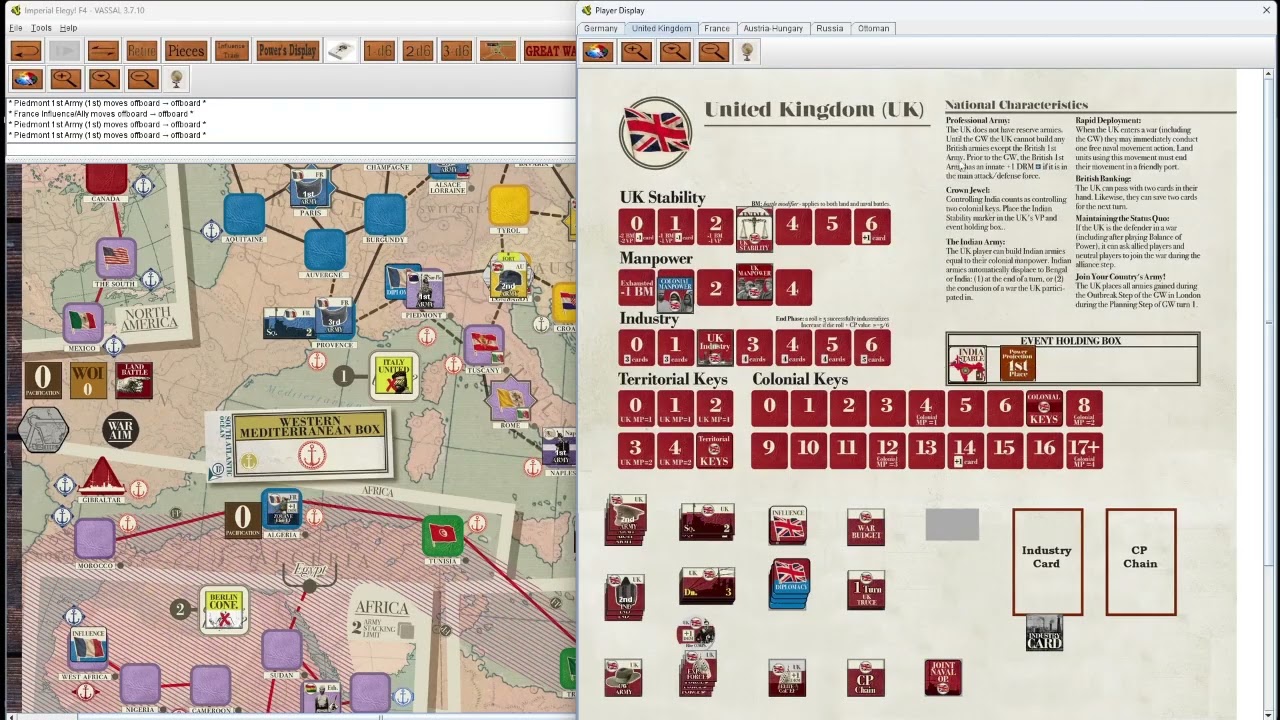Select the Colonial Manpower marker

[x=675, y=290]
